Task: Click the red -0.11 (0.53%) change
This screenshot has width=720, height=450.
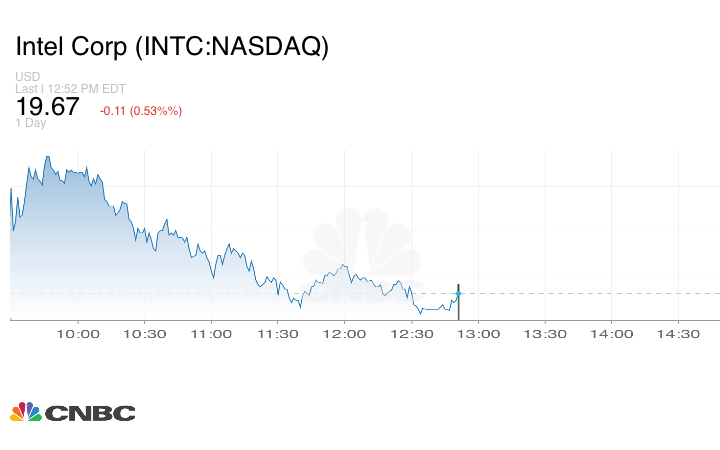Action: (141, 110)
